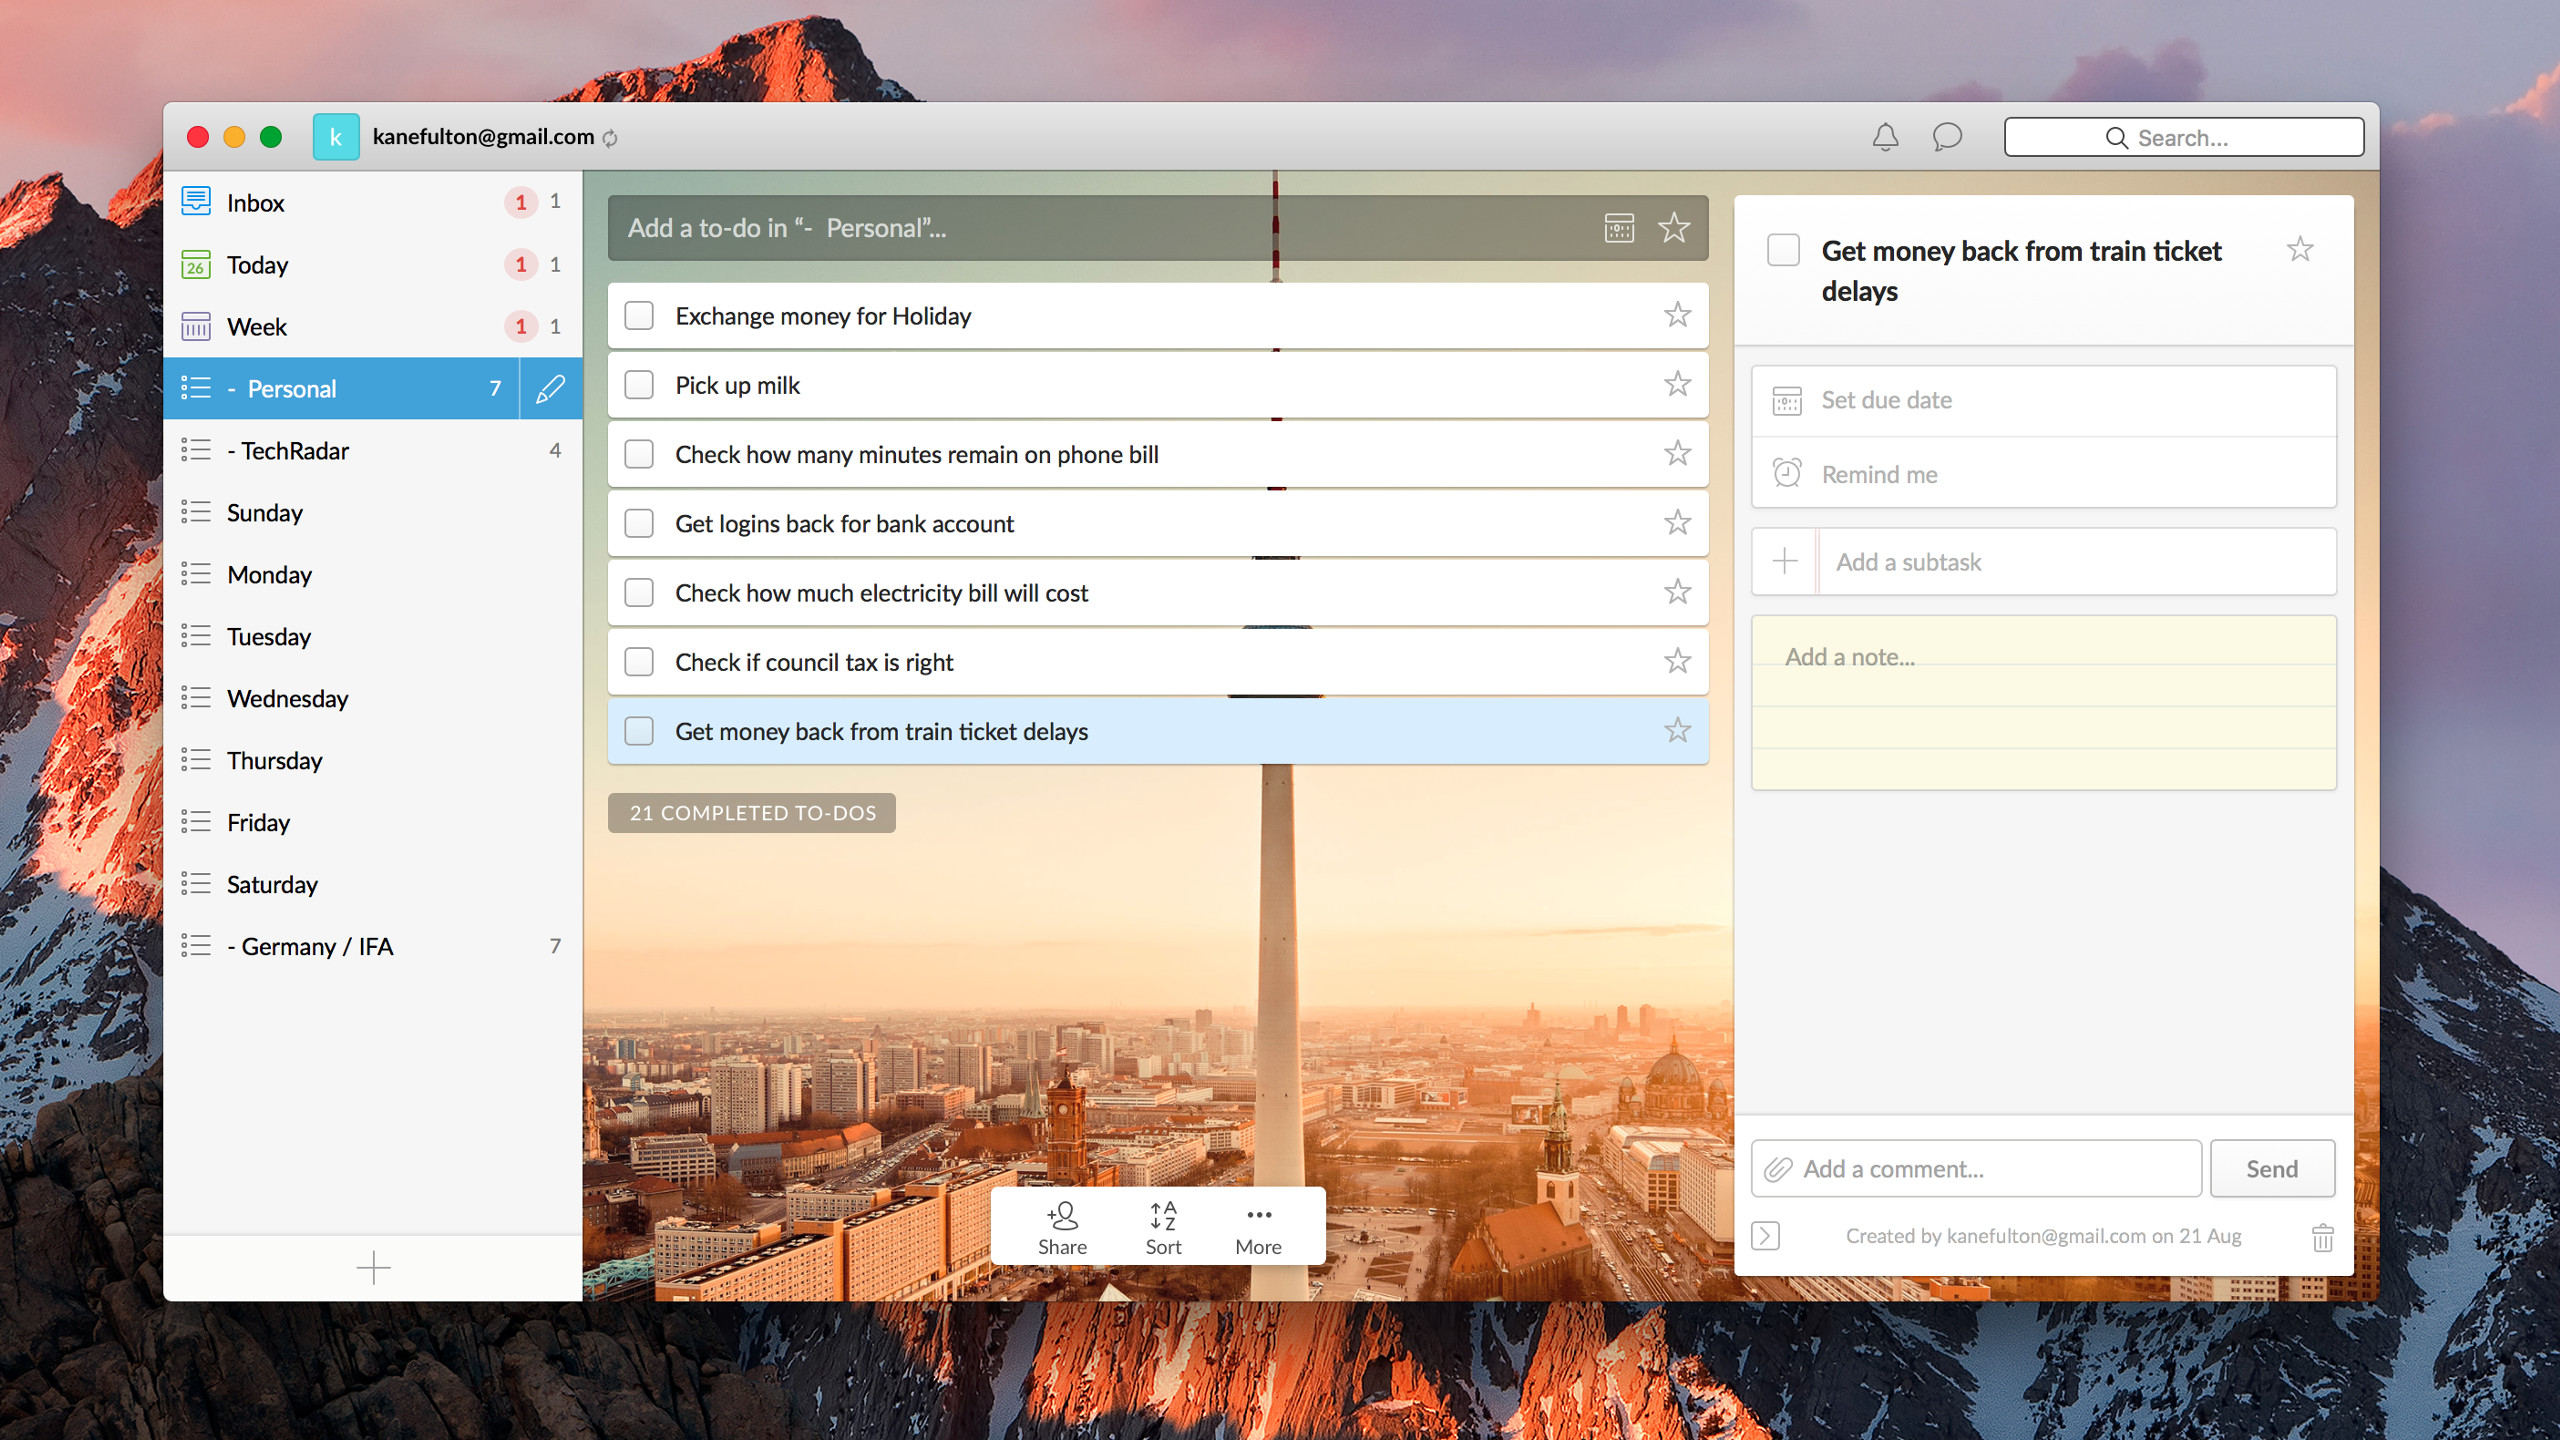Screen dimensions: 2560x1440
Task: Hide the detail panel with the arrow icon
Action: pyautogui.click(x=1766, y=1236)
